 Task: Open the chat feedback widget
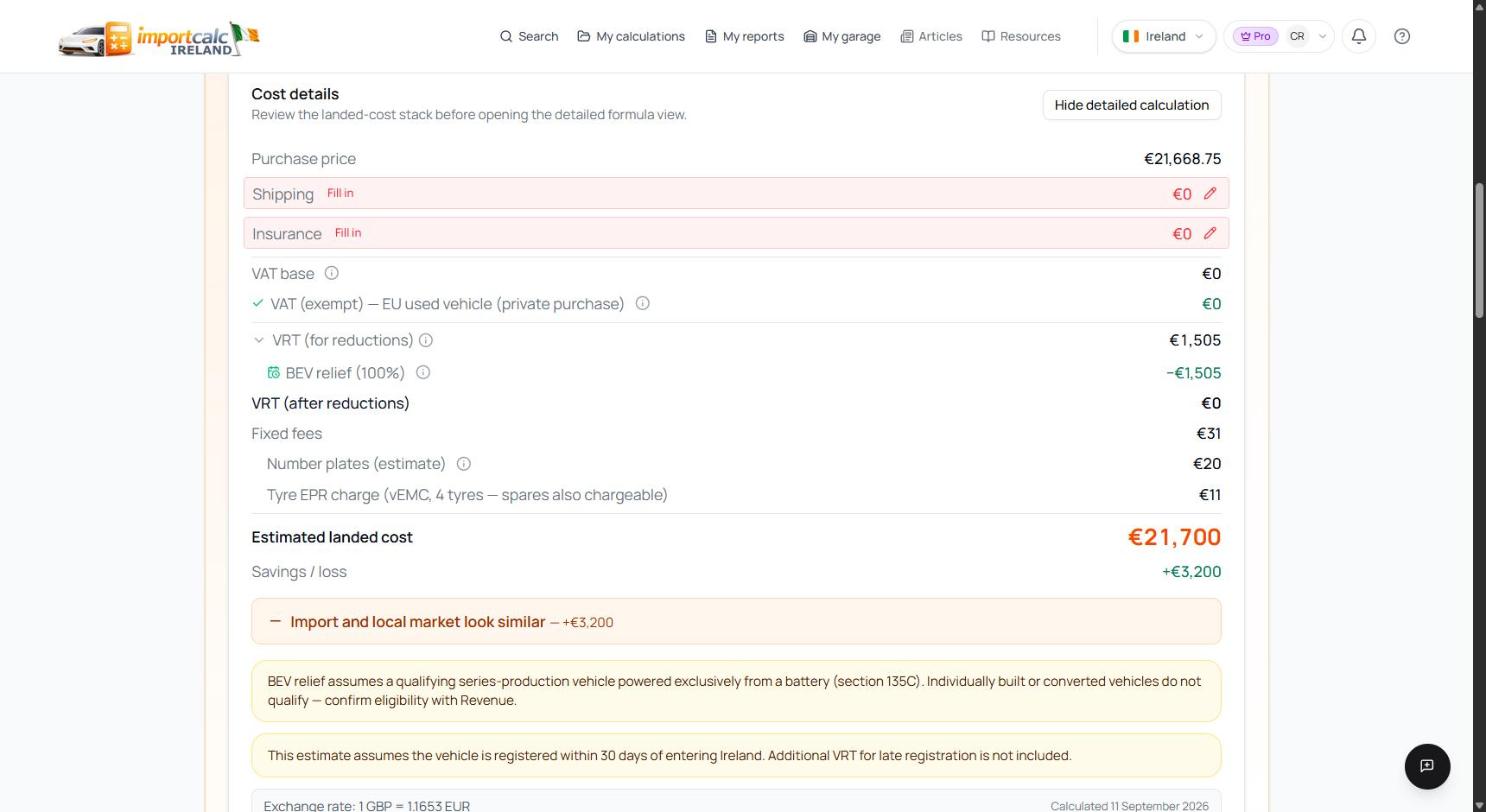point(1427,766)
